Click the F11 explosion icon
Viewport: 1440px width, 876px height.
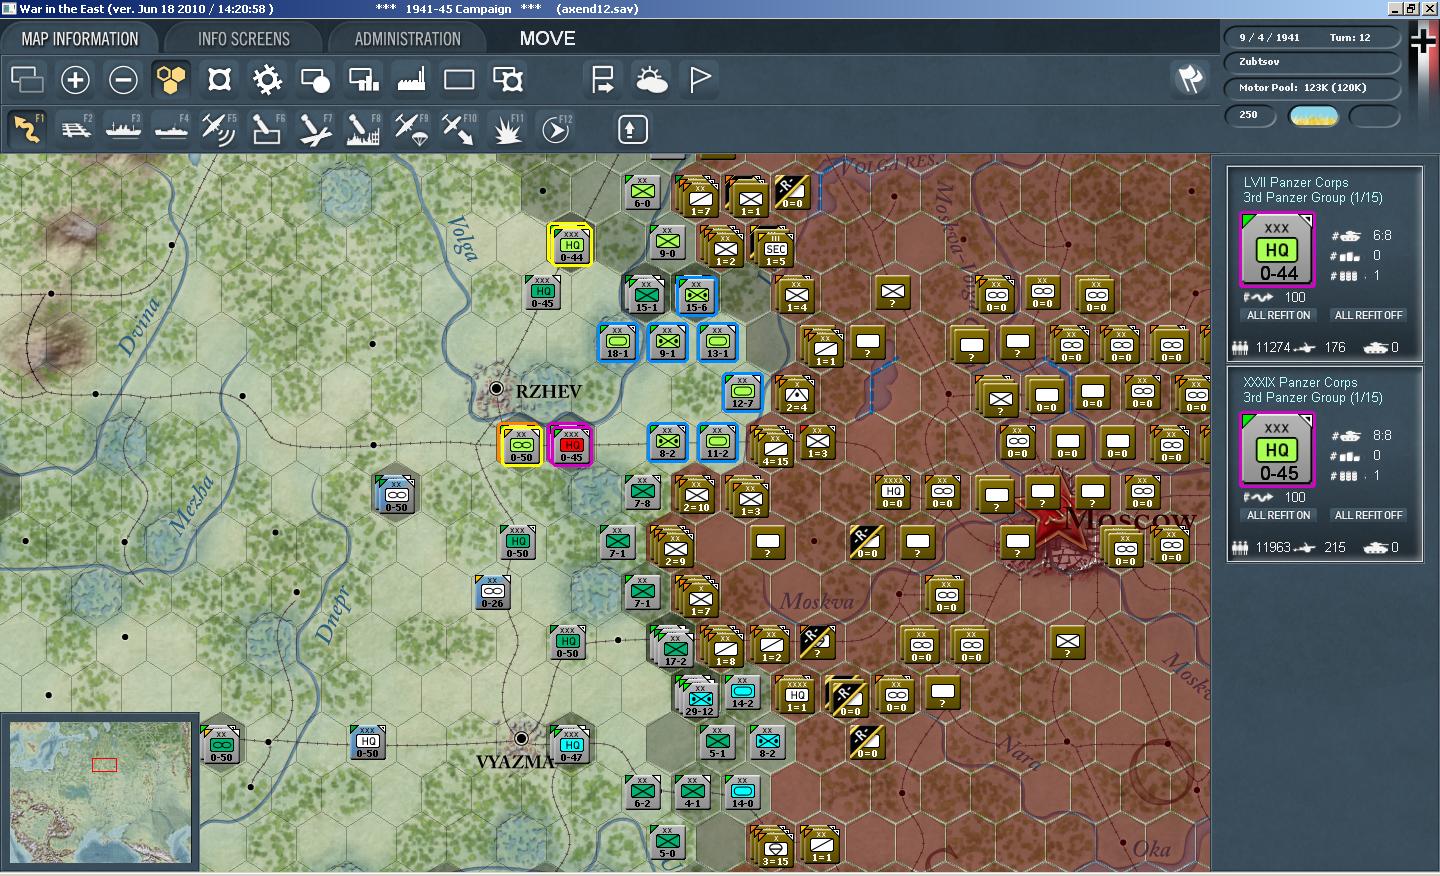coord(507,129)
